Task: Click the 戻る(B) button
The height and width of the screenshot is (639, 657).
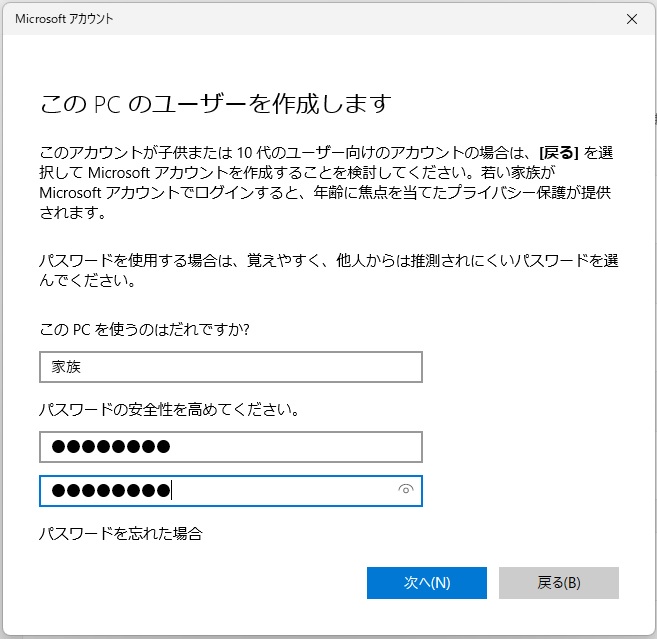Action: point(559,583)
